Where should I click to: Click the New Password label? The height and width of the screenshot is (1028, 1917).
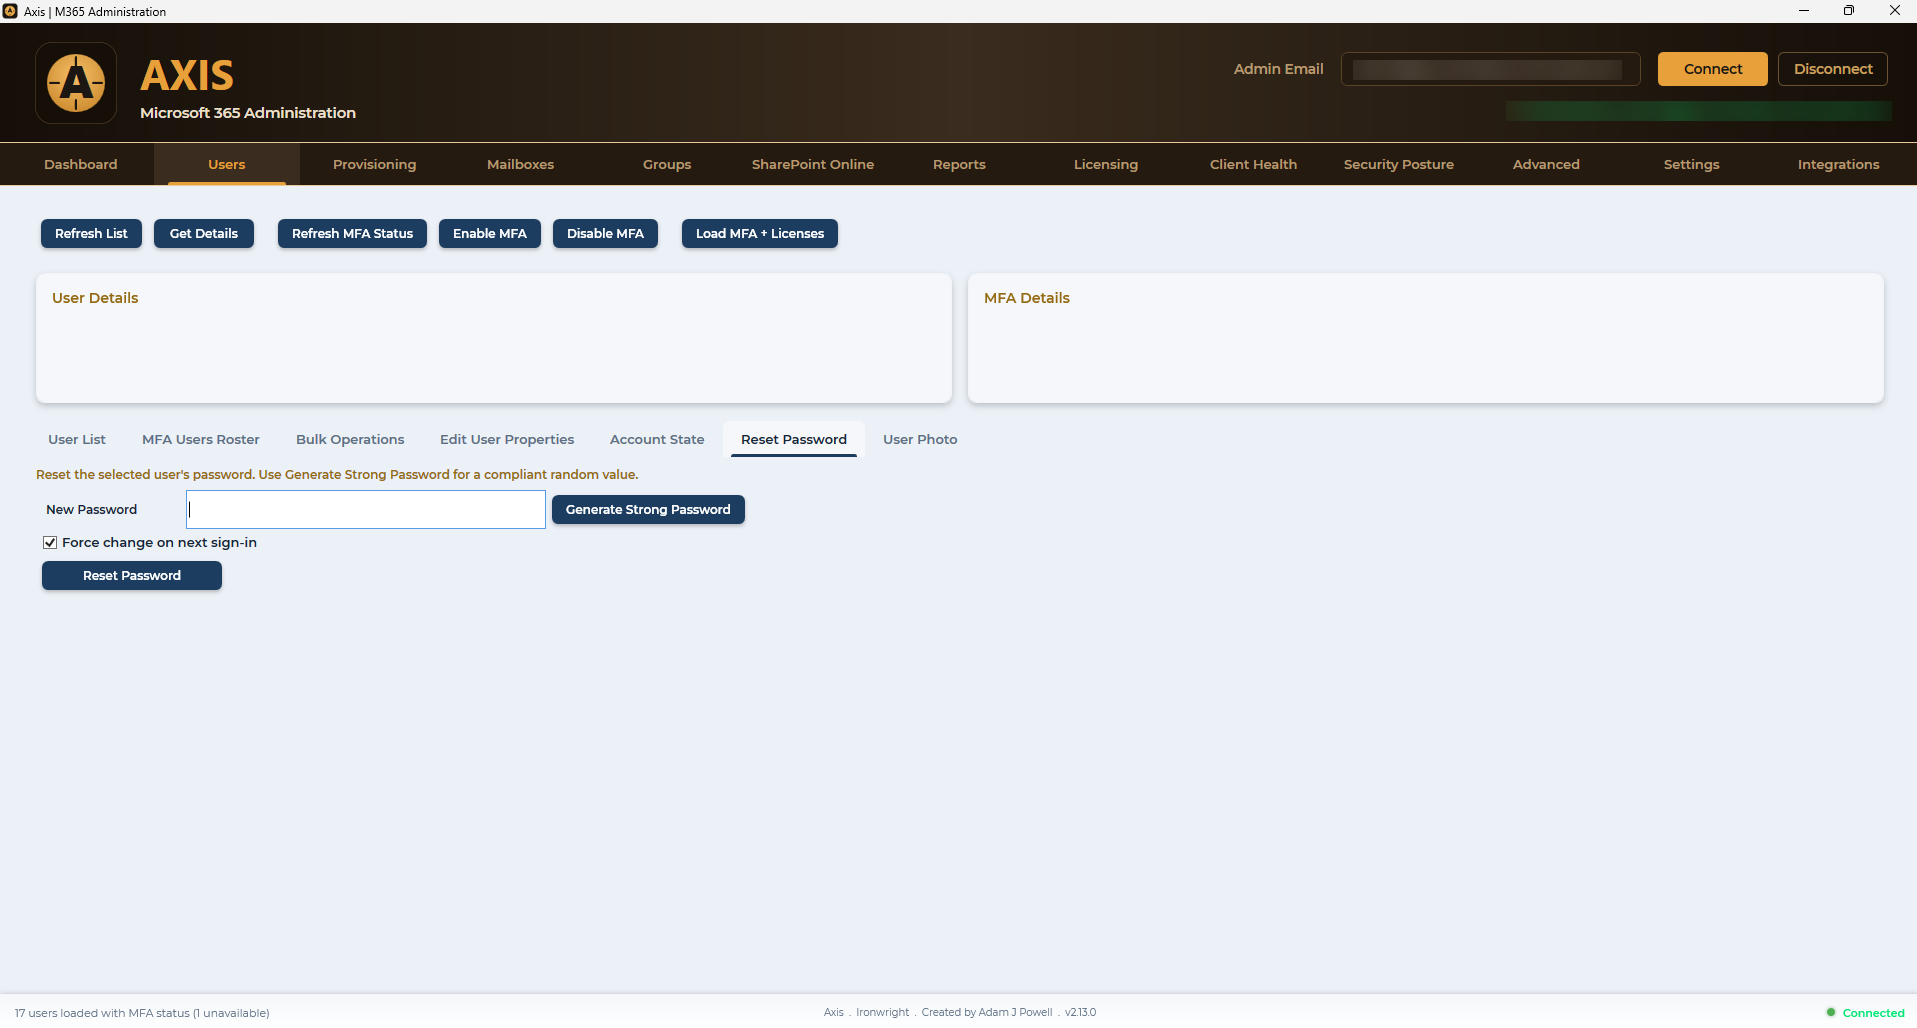pyautogui.click(x=91, y=509)
